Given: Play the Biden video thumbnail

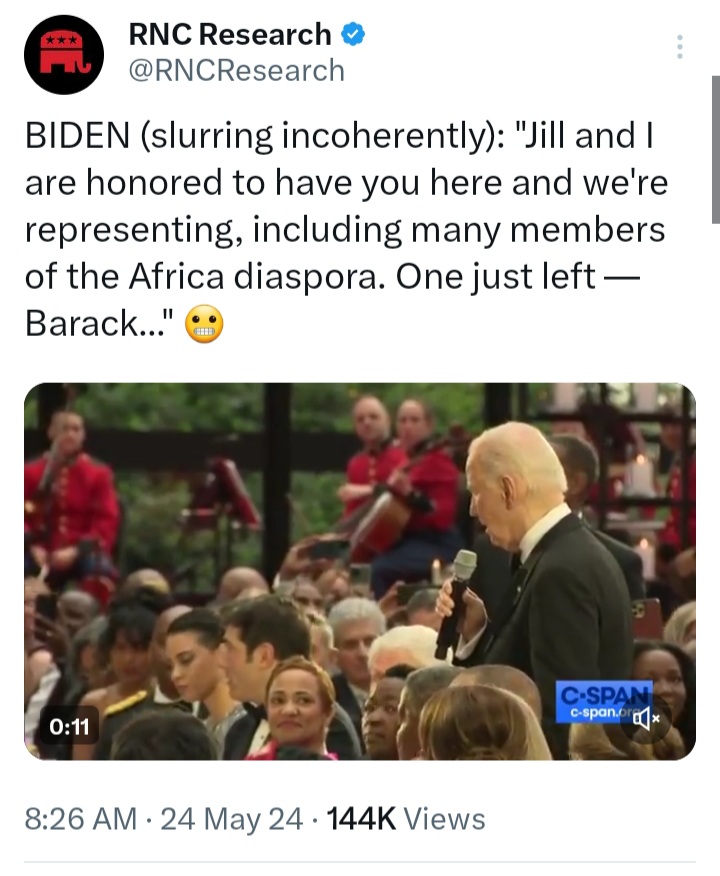Looking at the screenshot, I should (x=360, y=571).
